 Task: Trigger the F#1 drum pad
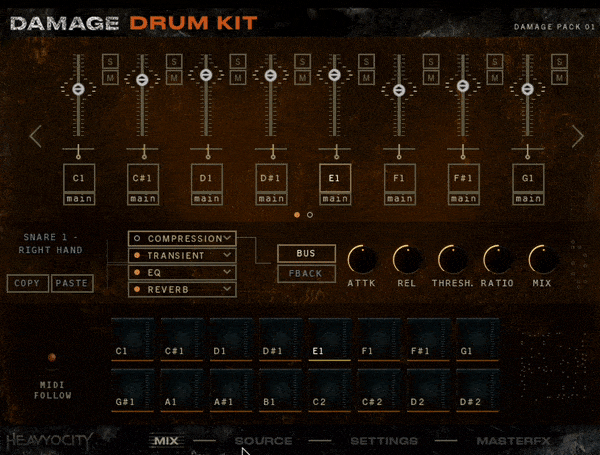pos(428,339)
